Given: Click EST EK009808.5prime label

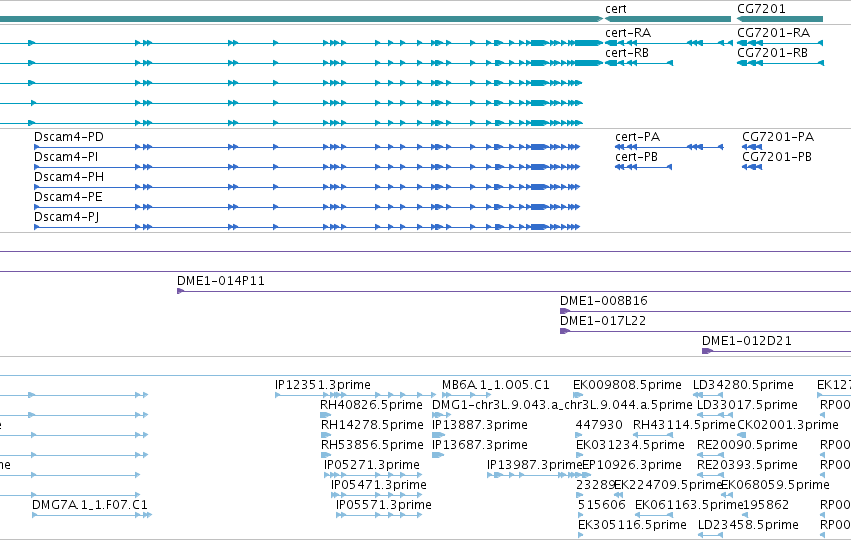Looking at the screenshot, I should point(627,385).
